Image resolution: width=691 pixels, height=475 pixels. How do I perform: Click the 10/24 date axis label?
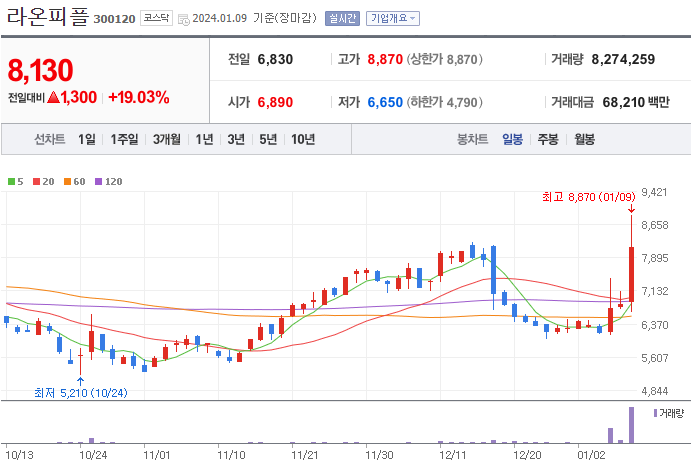click(93, 455)
